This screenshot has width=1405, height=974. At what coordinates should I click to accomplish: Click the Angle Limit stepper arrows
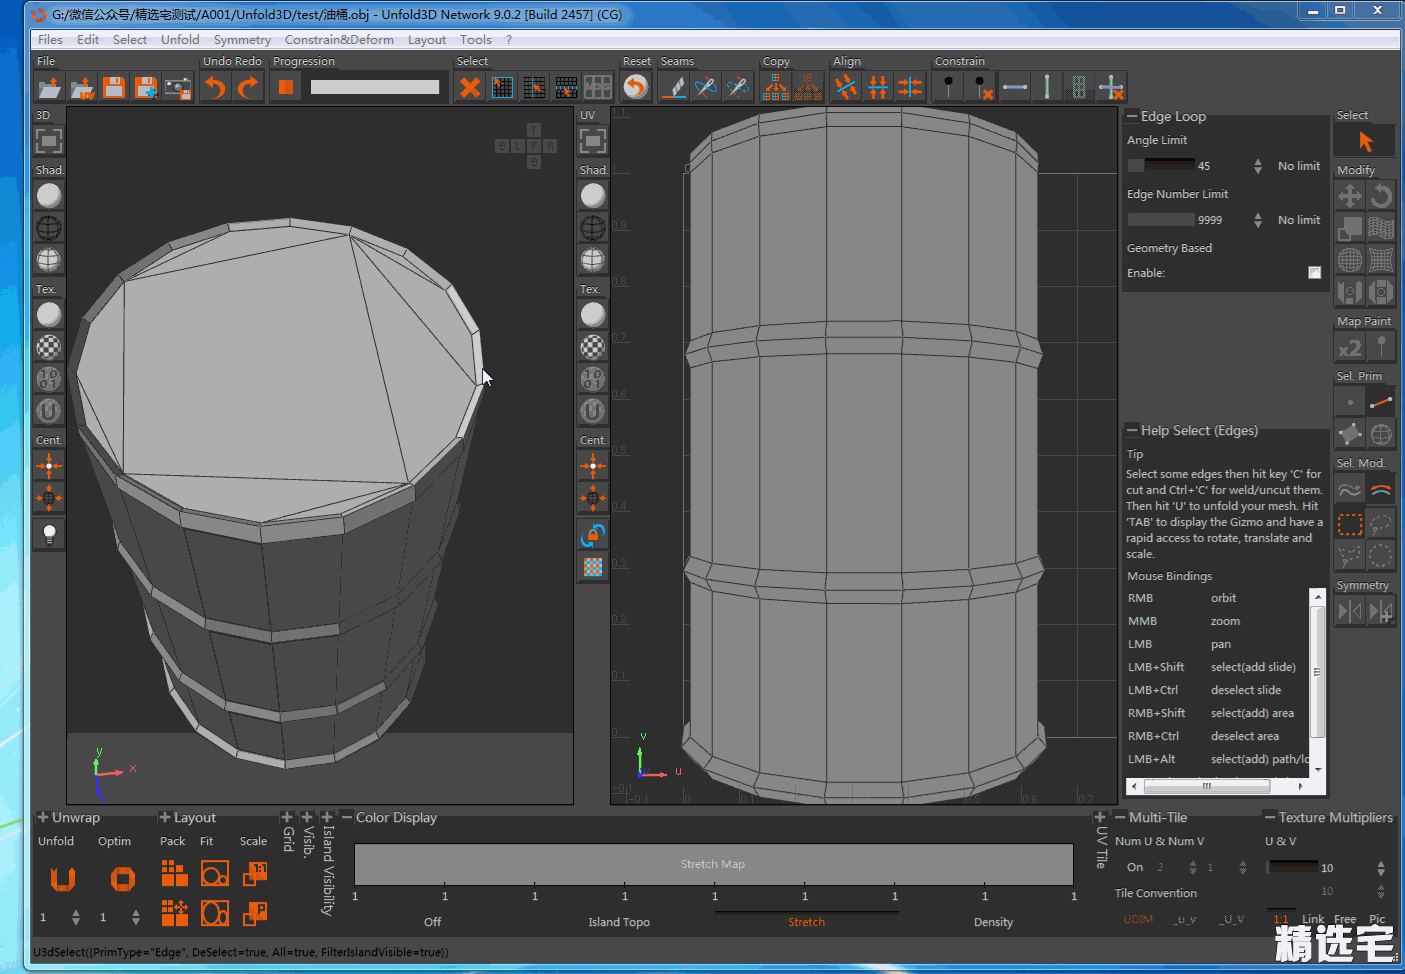[x=1258, y=166]
